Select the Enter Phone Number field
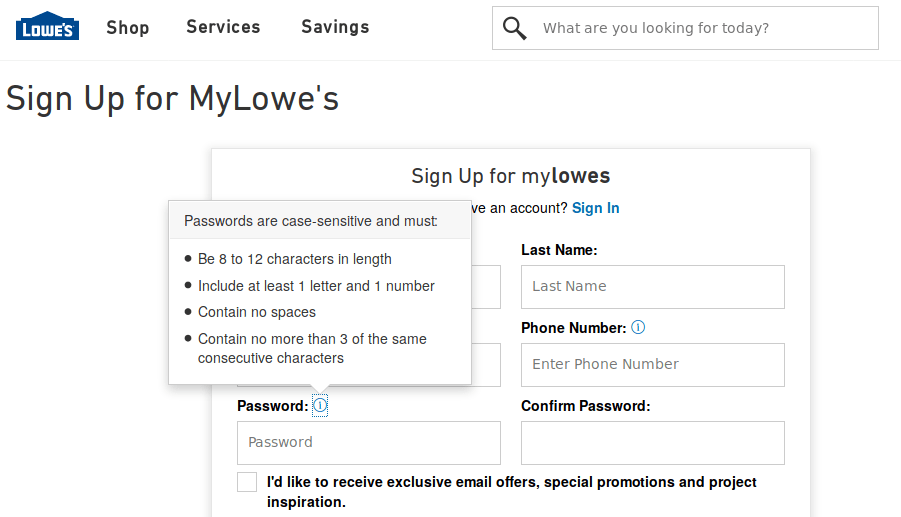The image size is (901, 517). pyautogui.click(x=652, y=364)
